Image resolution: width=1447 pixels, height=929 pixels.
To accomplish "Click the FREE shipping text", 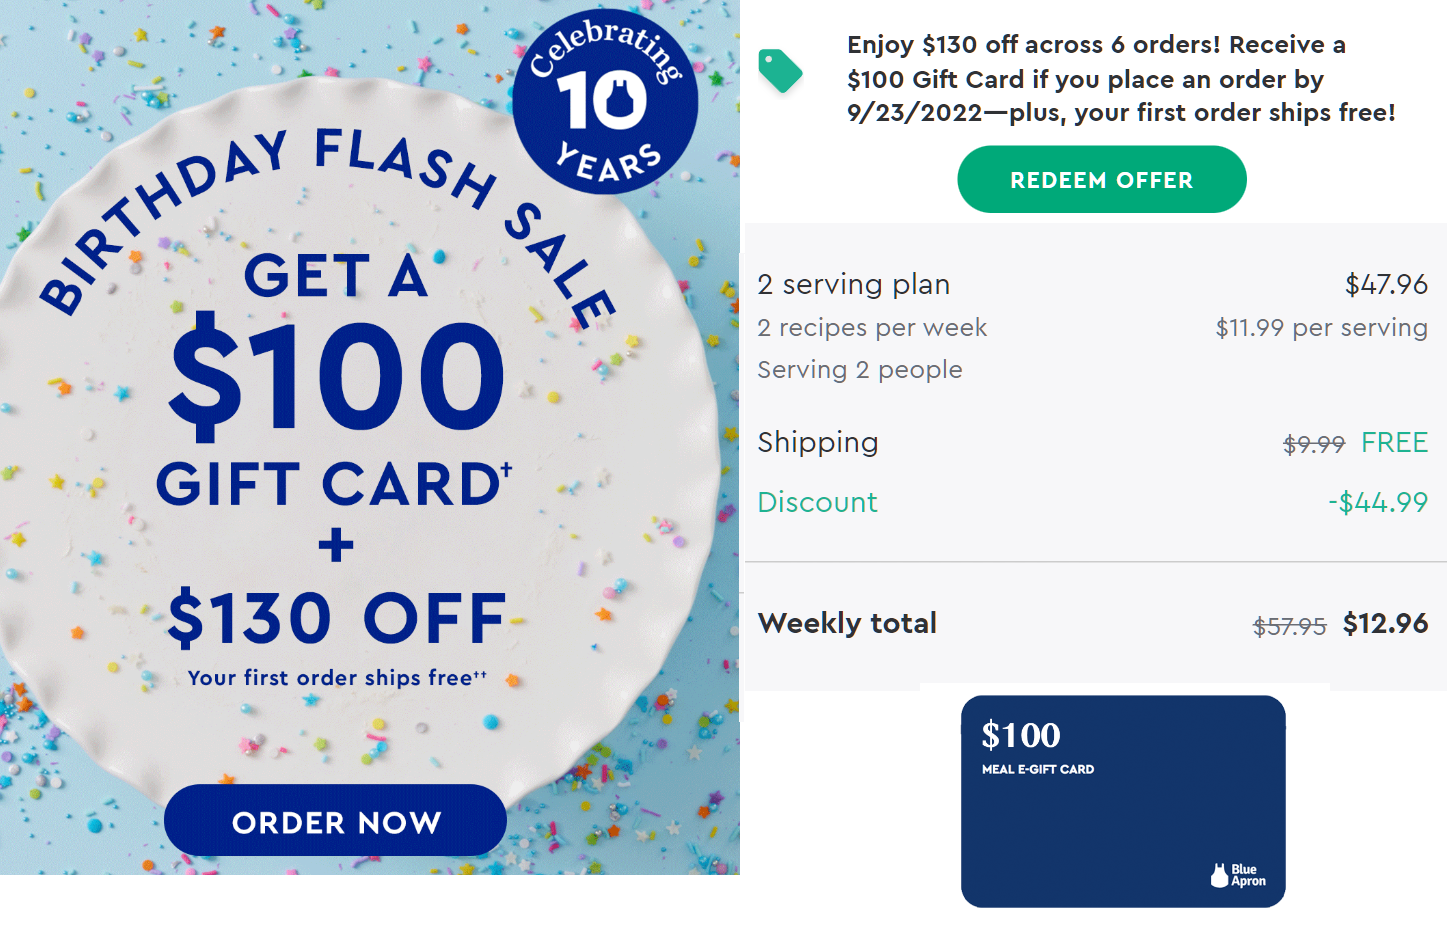I will [1394, 442].
